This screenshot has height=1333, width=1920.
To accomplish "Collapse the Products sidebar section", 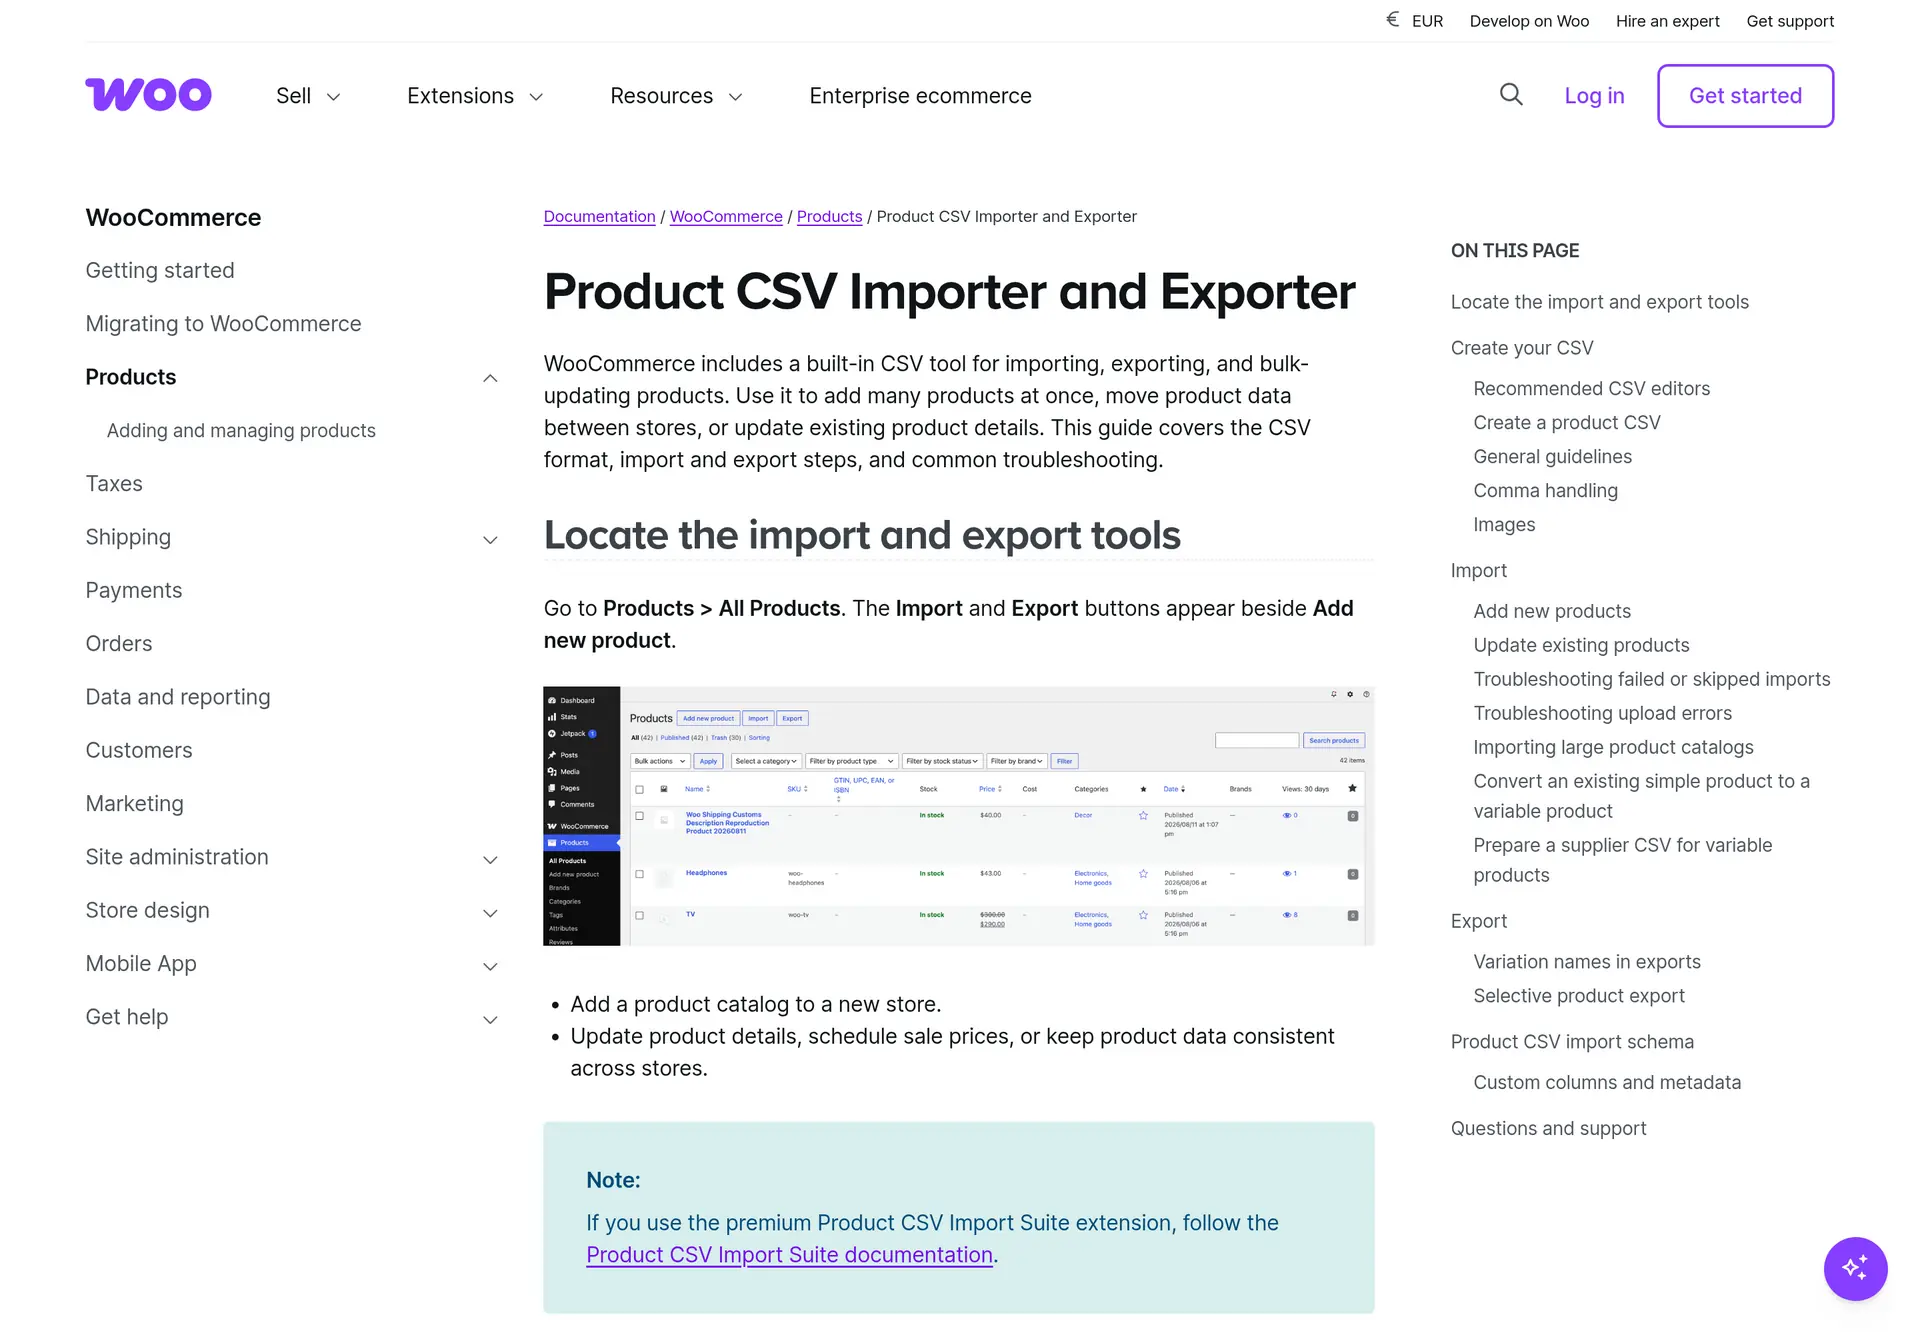I will 490,378.
